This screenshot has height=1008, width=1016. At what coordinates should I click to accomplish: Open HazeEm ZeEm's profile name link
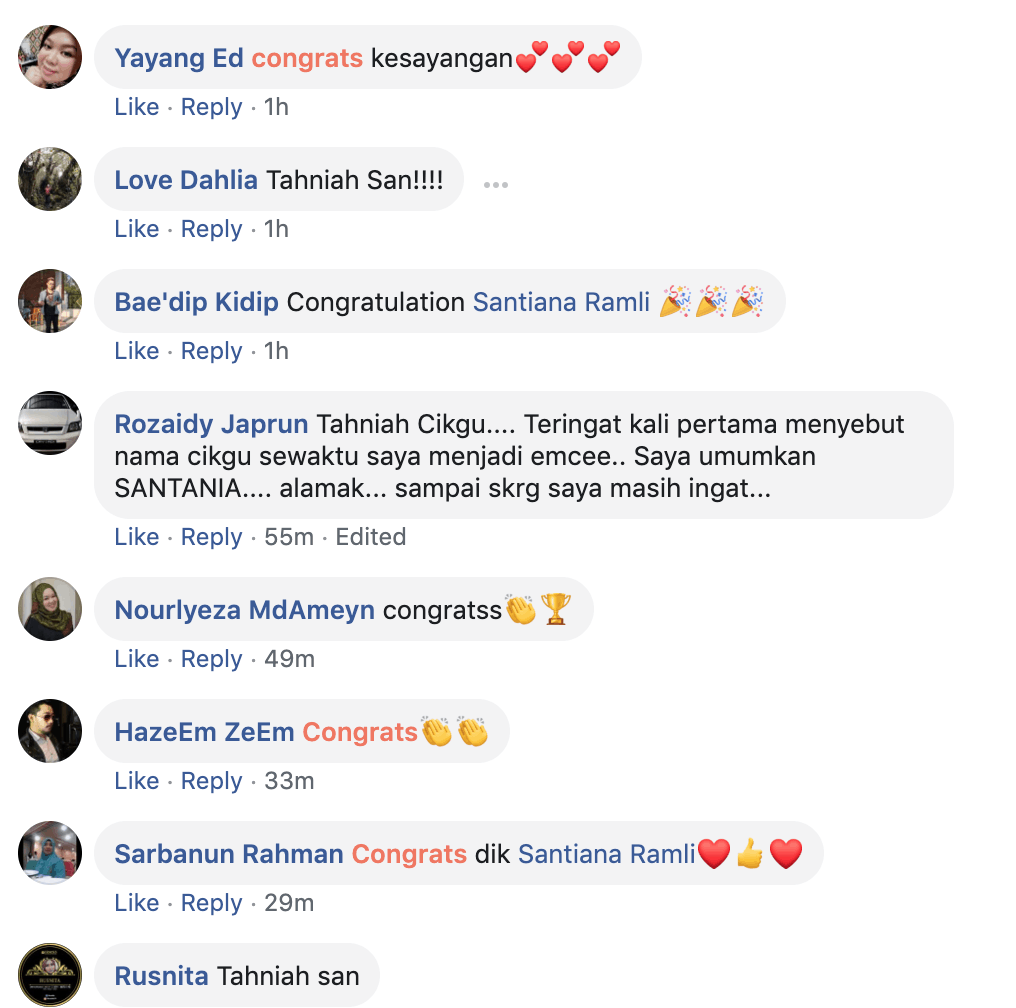pos(204,732)
